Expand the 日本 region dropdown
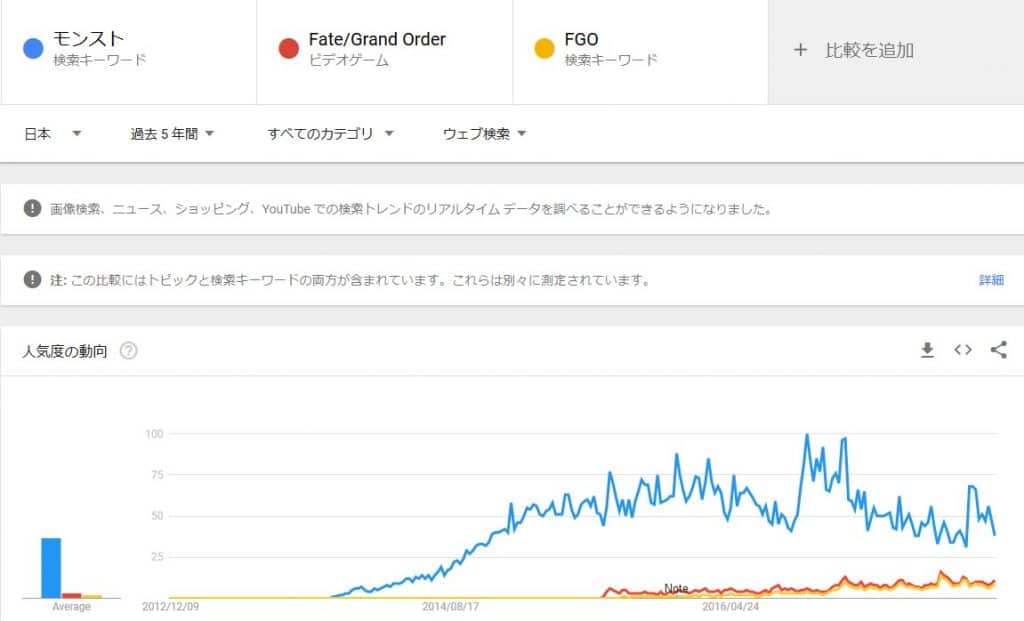 [52, 134]
